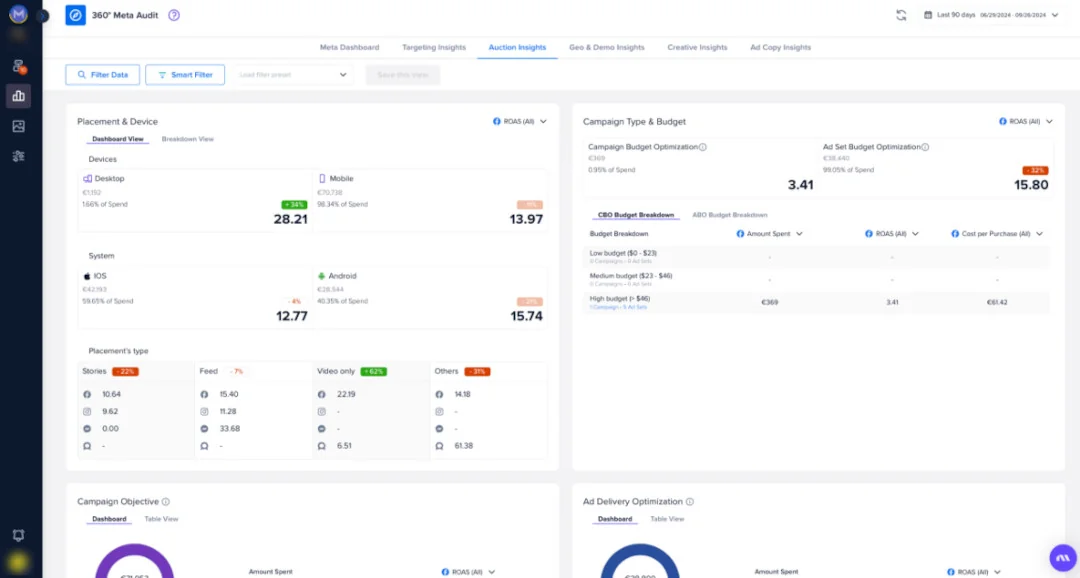Click the Video only +62% badge
This screenshot has width=1080, height=578.
tap(373, 371)
